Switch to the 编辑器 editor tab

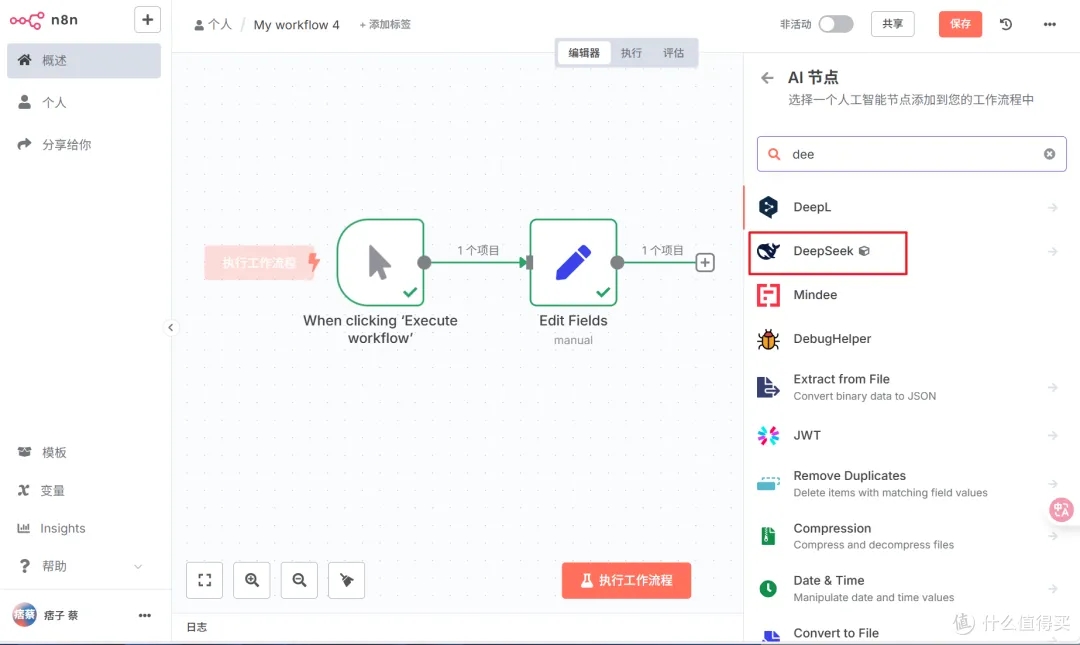584,53
